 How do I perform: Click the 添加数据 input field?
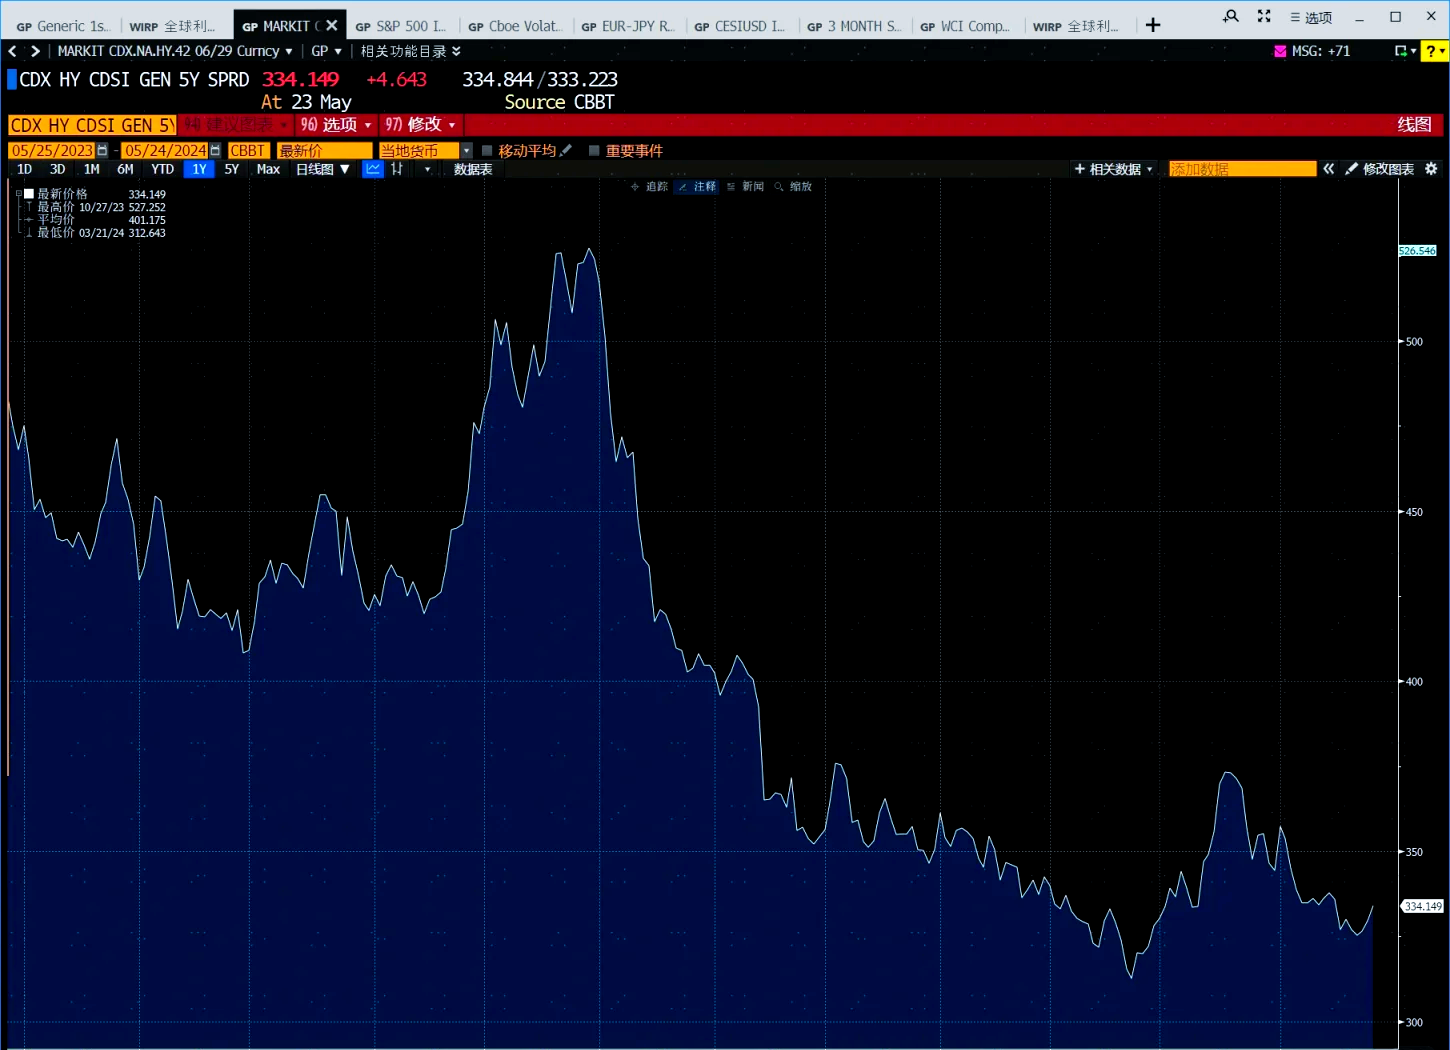tap(1242, 169)
